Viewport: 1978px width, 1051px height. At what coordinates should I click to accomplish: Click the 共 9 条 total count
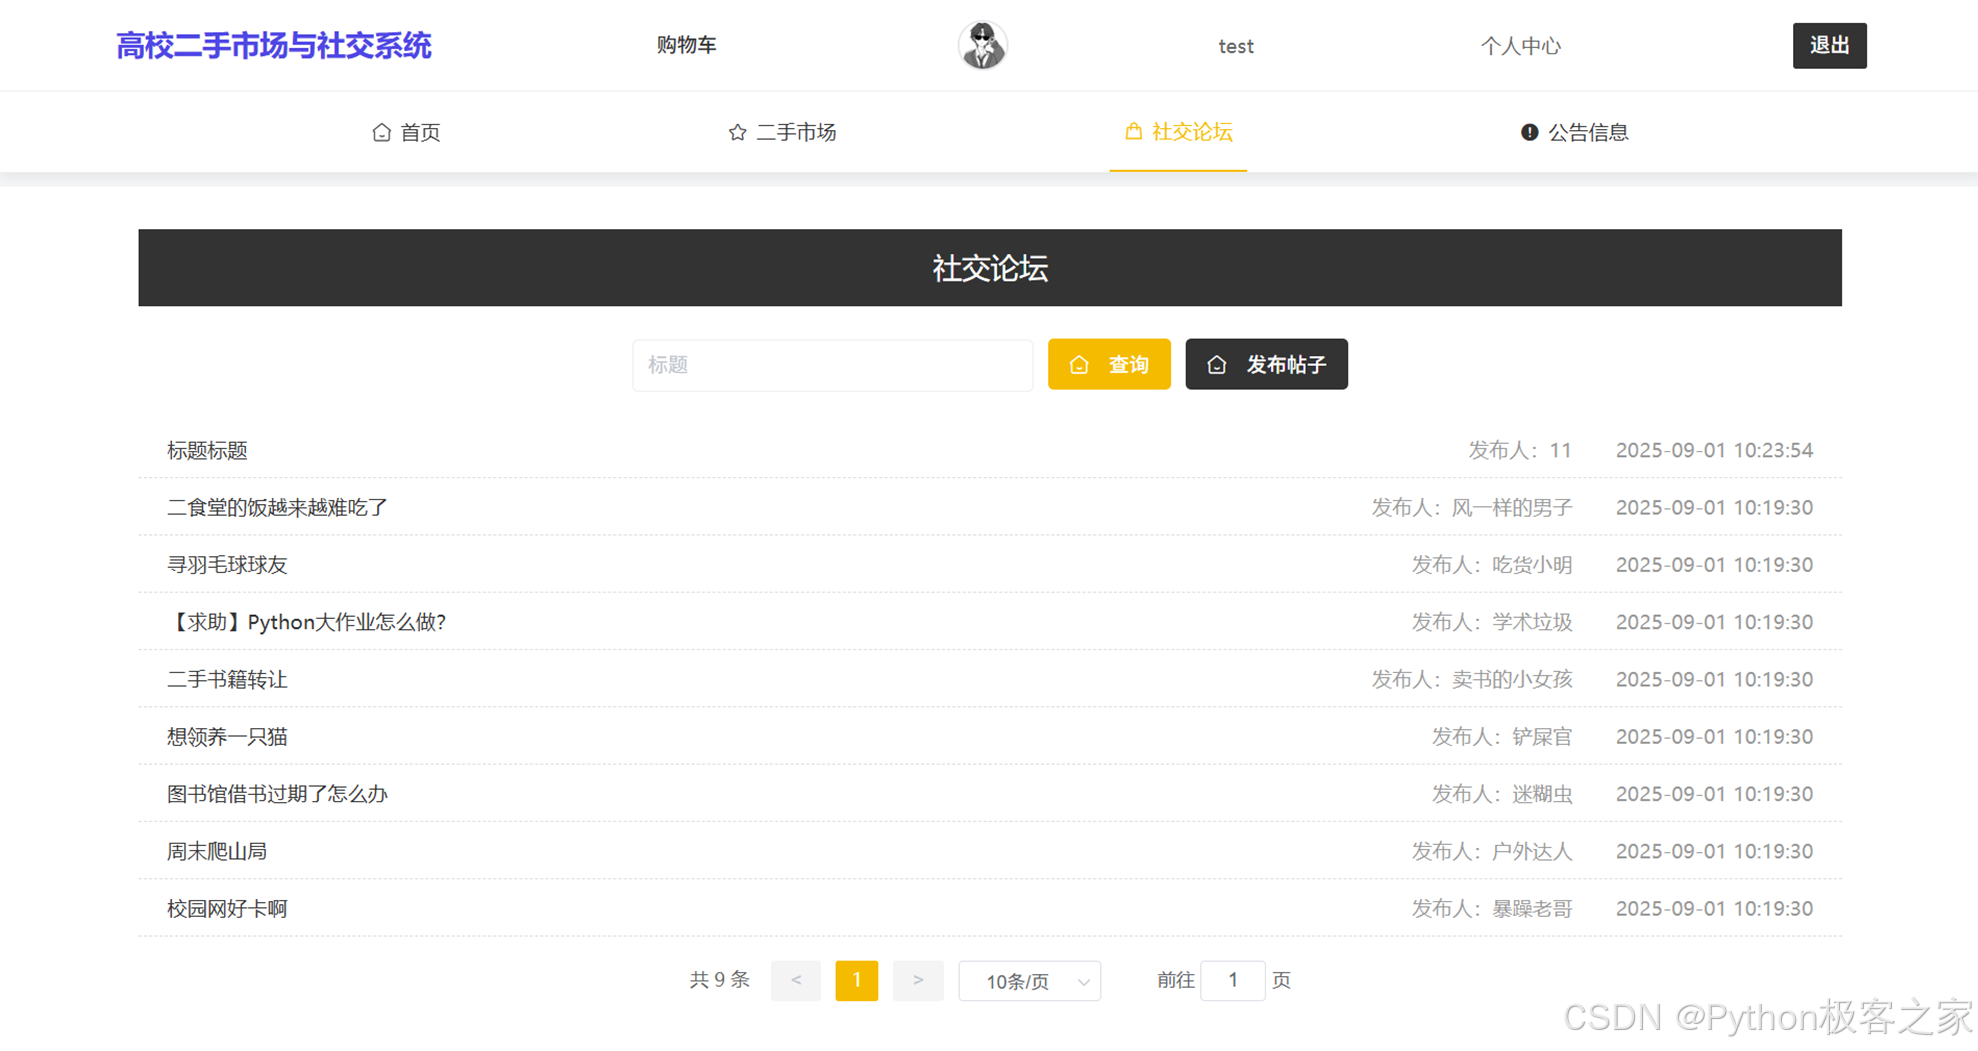point(719,980)
